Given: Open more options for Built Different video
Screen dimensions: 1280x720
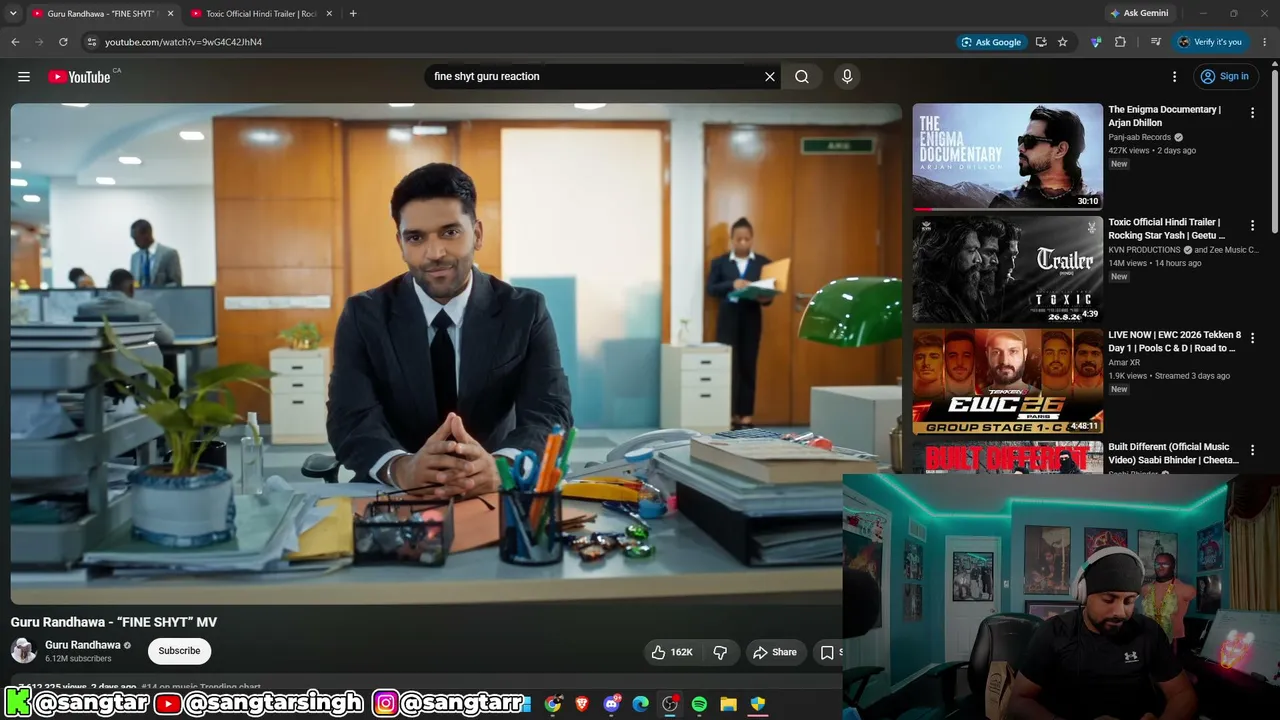Looking at the screenshot, I should [1252, 451].
